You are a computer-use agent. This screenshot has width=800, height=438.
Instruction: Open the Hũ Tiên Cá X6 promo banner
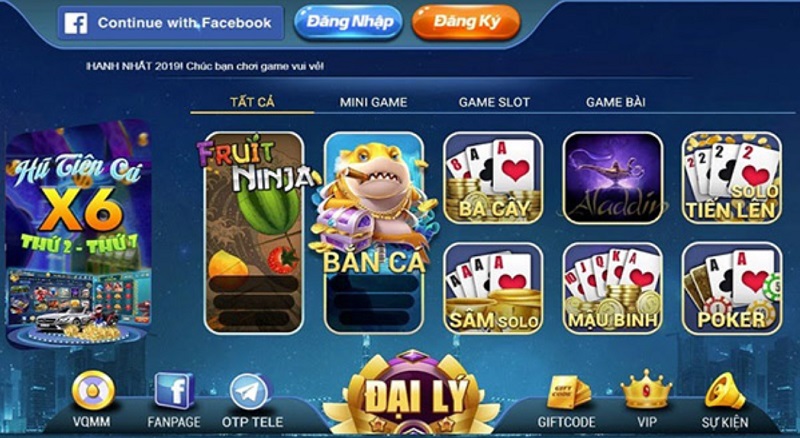point(79,234)
